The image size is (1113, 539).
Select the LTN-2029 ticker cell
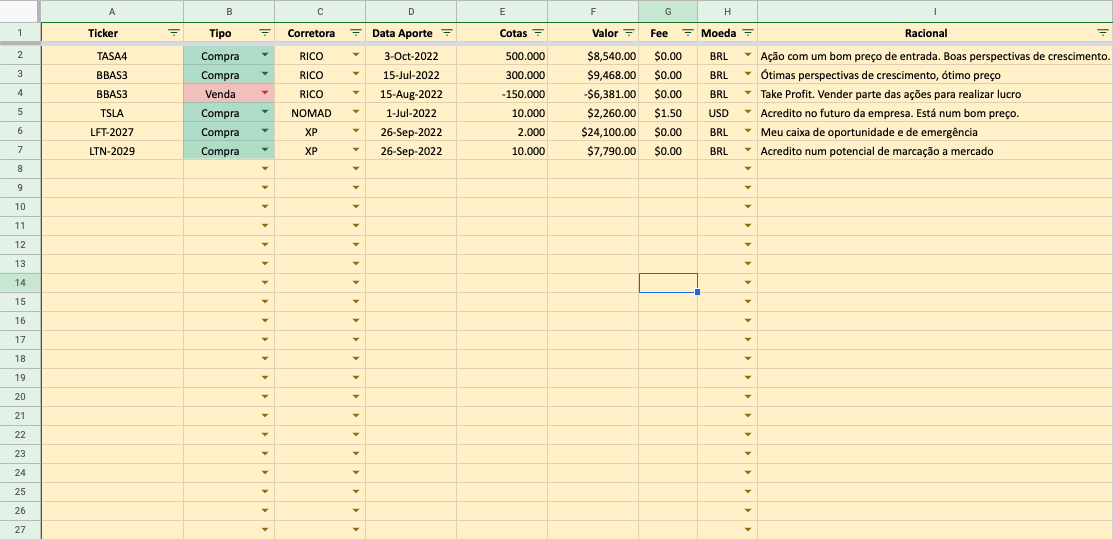(113, 151)
